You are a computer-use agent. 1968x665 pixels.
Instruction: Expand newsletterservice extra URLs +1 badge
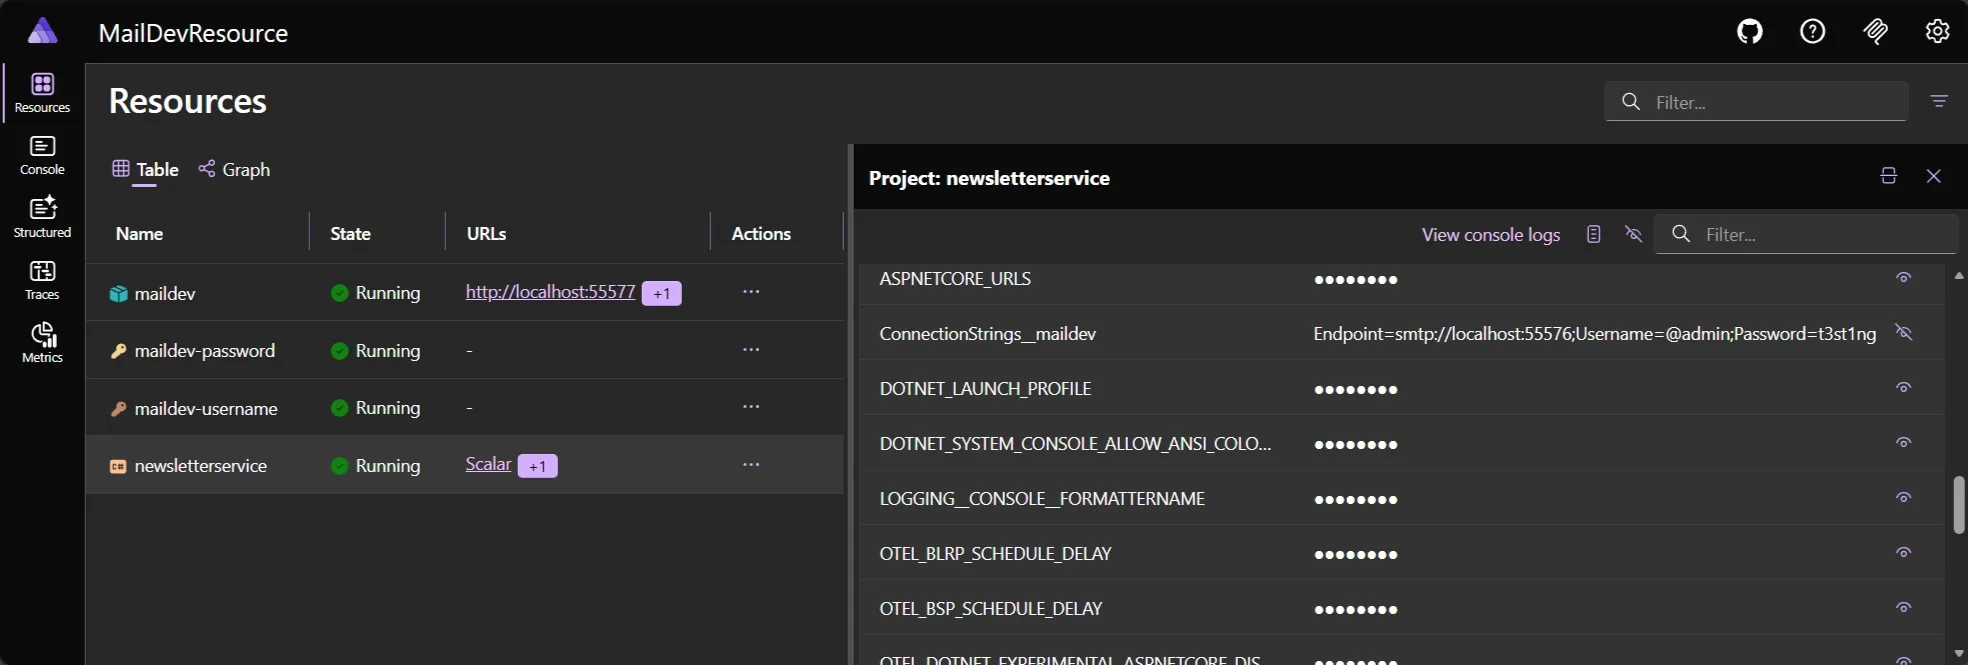(x=537, y=466)
